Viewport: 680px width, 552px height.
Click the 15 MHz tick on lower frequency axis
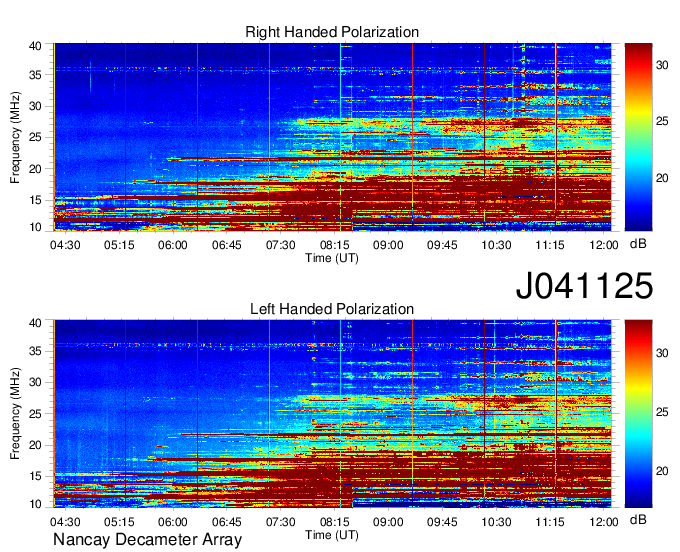[x=35, y=477]
